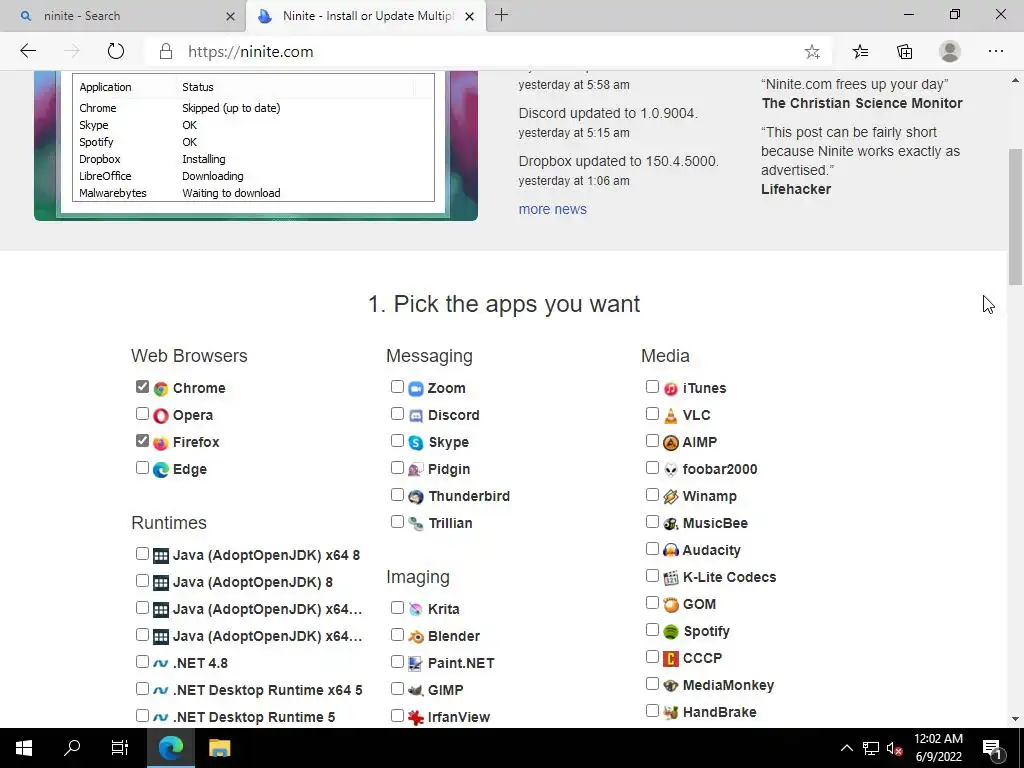Viewport: 1024px width, 768px height.
Task: Check the .NET 4.8 checkbox
Action: (x=142, y=662)
